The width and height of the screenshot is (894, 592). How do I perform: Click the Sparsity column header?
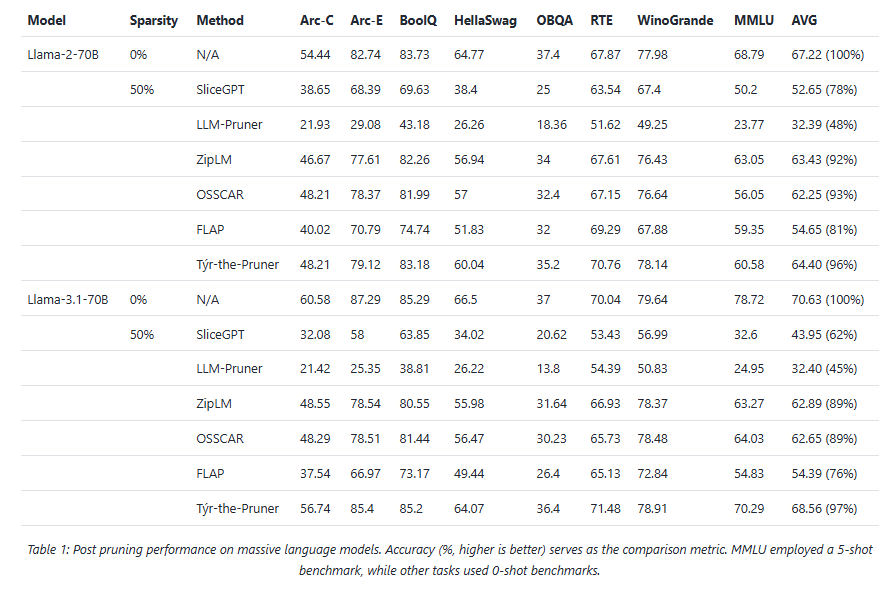(154, 20)
